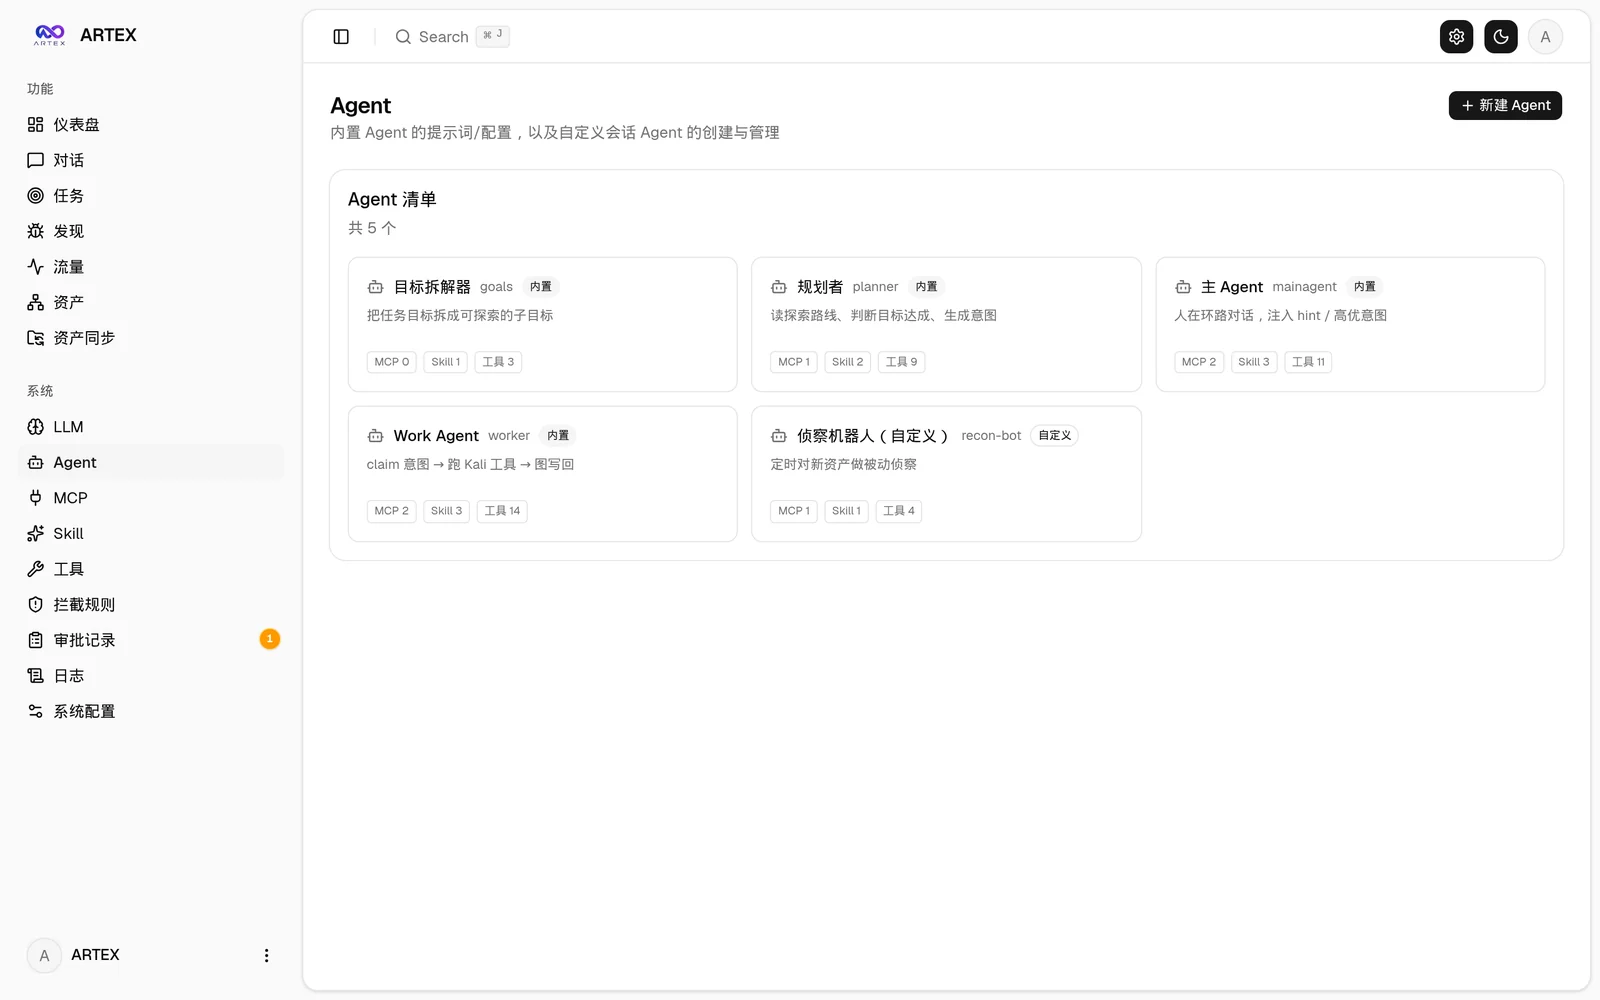This screenshot has width=1600, height=1000.
Task: Click the 共 5 个 count text
Action: pyautogui.click(x=372, y=228)
